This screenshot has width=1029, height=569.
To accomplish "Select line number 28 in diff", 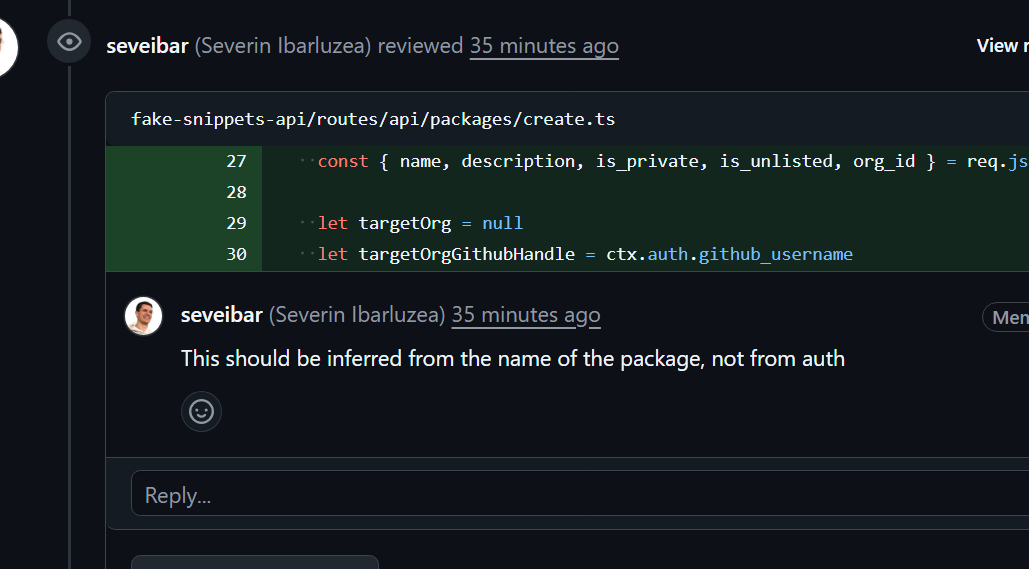I will [x=236, y=192].
